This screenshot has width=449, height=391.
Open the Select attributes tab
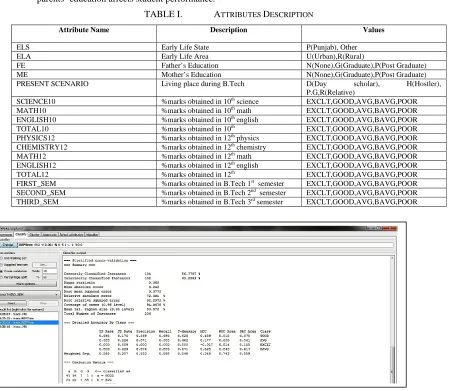pyautogui.click(x=71, y=235)
